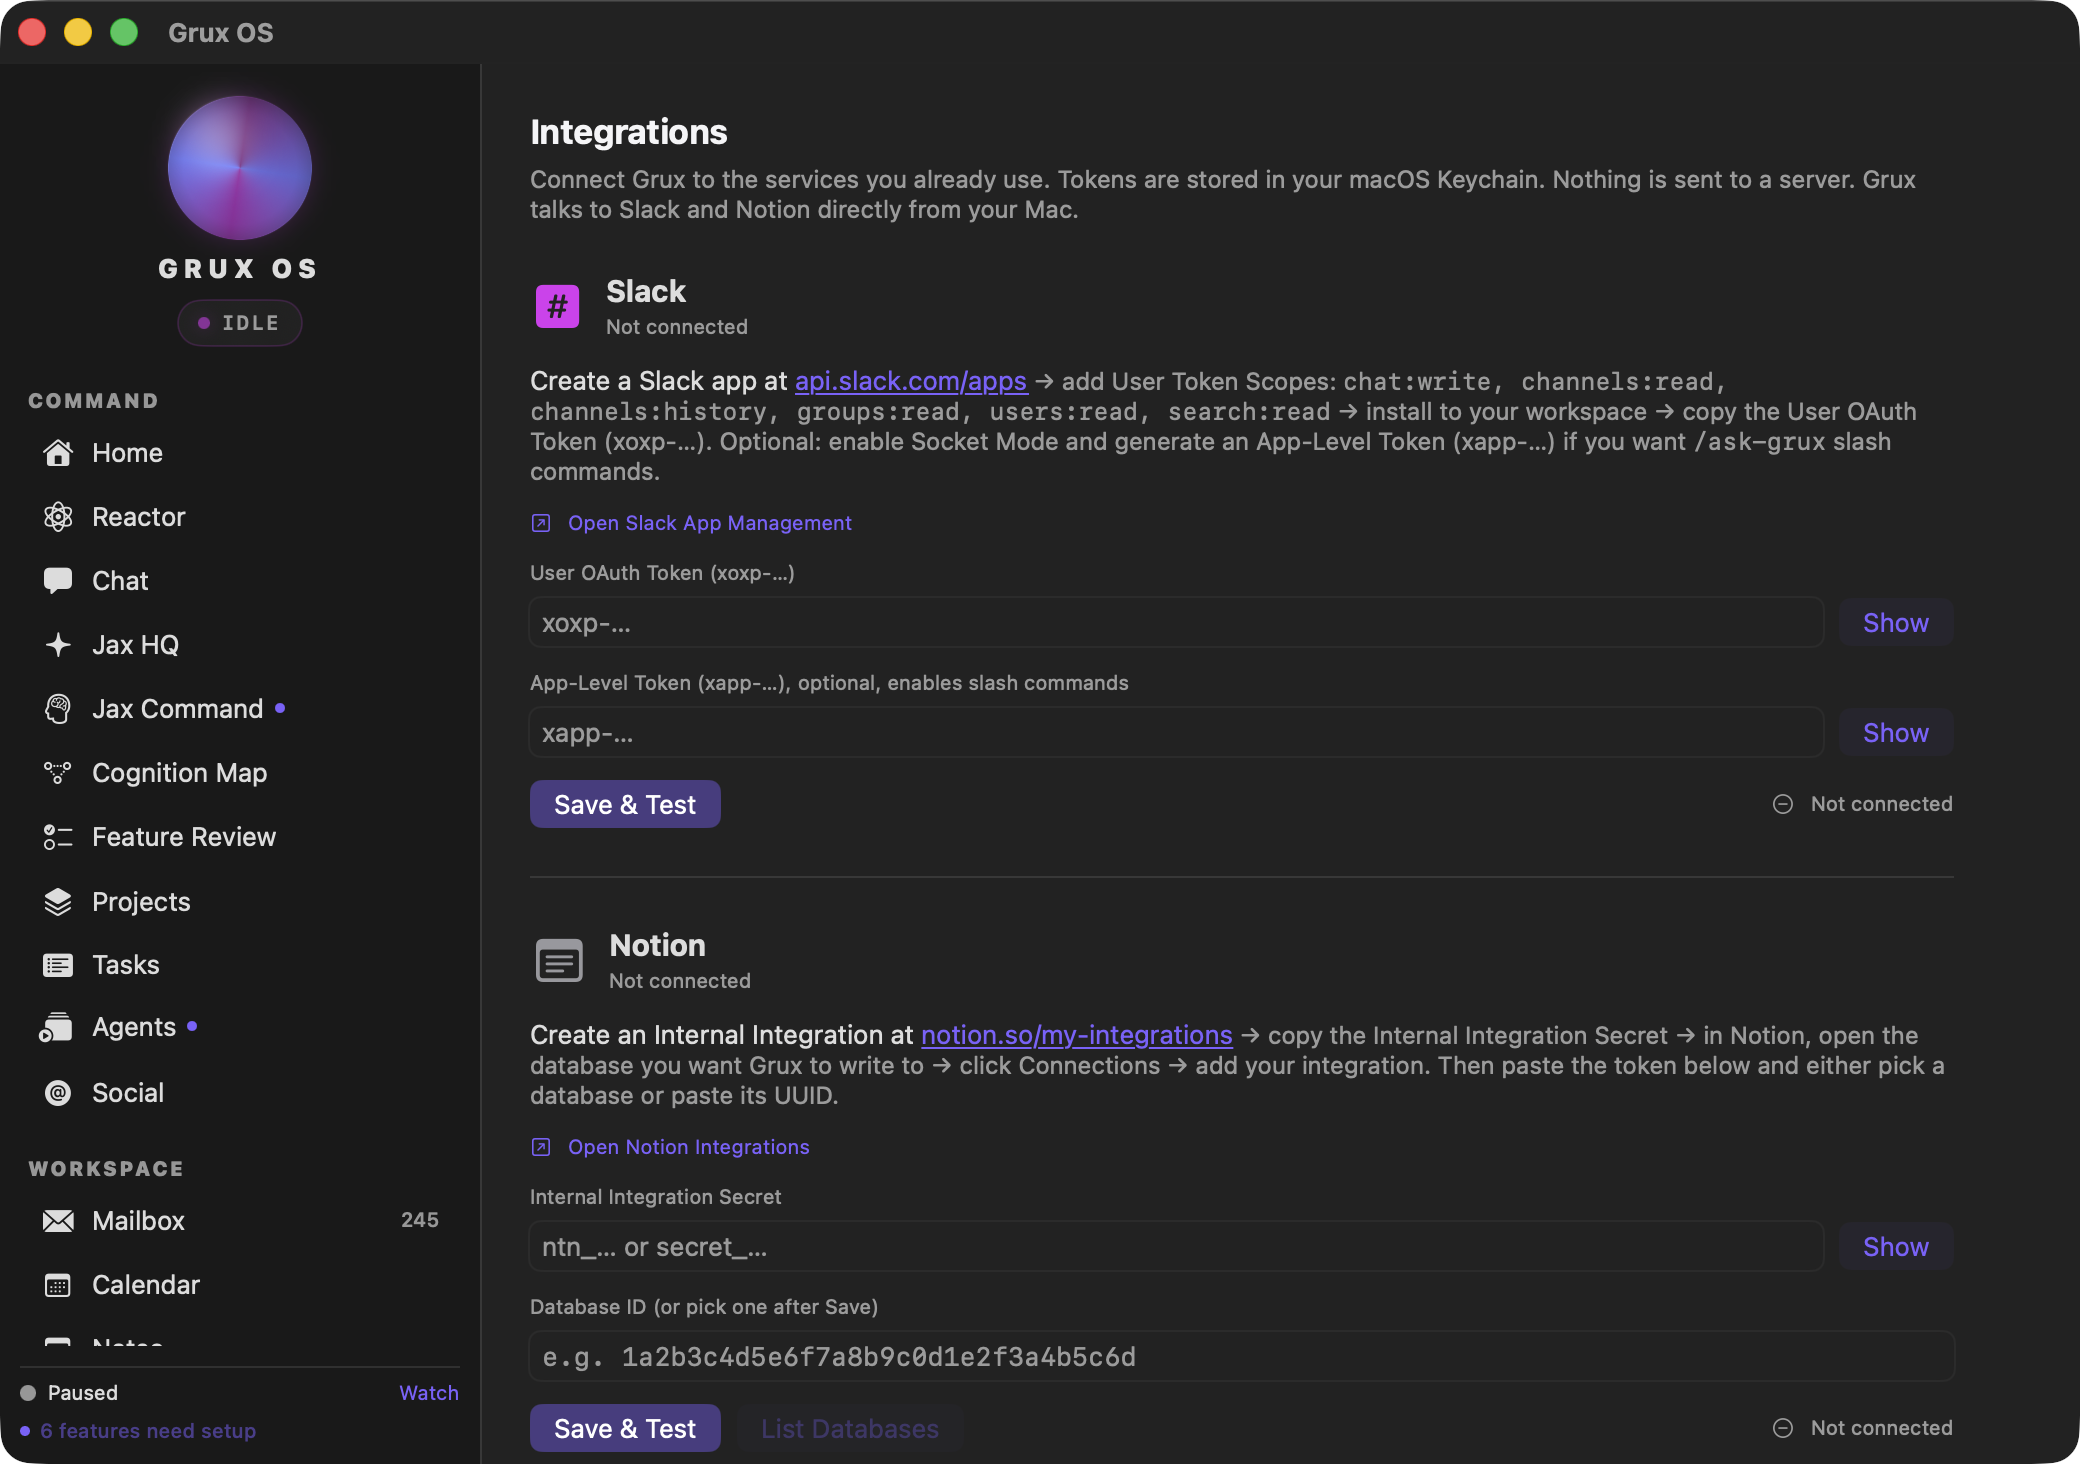Click the Agents icon in sidebar

[x=56, y=1028]
